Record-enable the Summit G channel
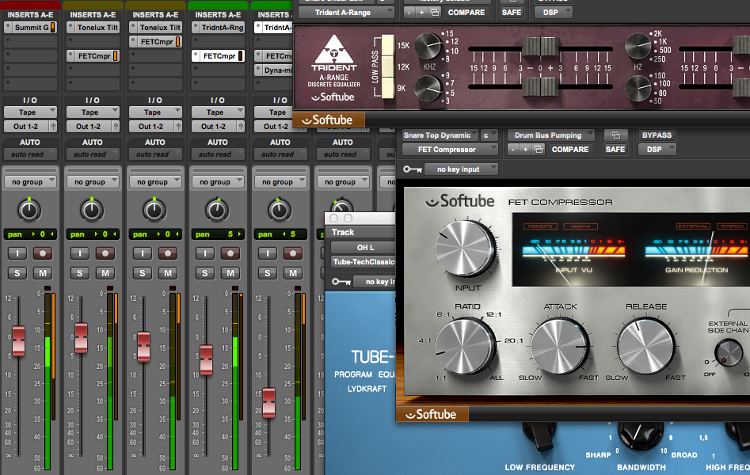This screenshot has height=475, width=750. [x=43, y=253]
